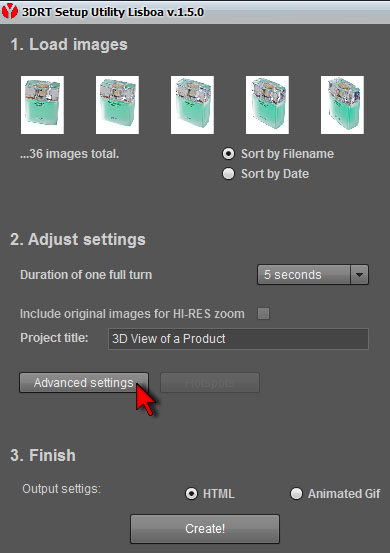Screen dimensions: 390x553
Task: Open the turn duration dropdown arrow
Action: pos(359,274)
